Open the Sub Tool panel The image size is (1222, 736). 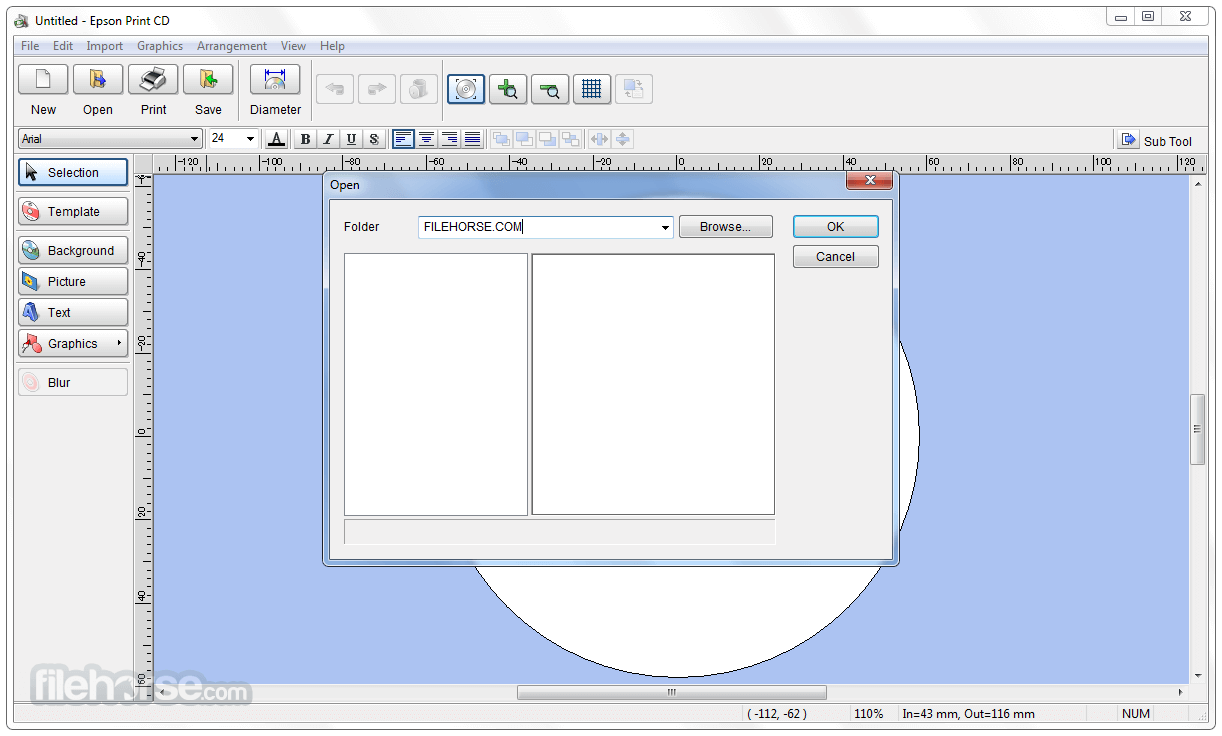[1156, 141]
